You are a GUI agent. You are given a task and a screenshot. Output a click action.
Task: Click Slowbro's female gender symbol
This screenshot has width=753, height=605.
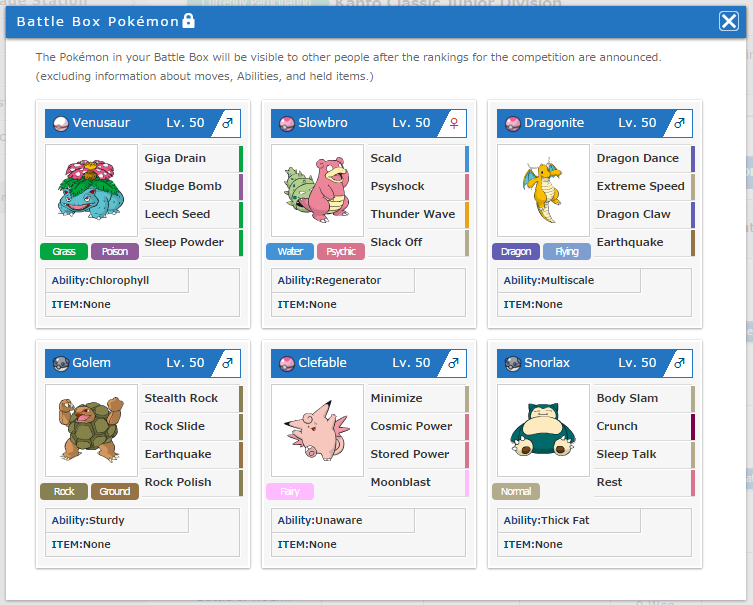click(454, 123)
